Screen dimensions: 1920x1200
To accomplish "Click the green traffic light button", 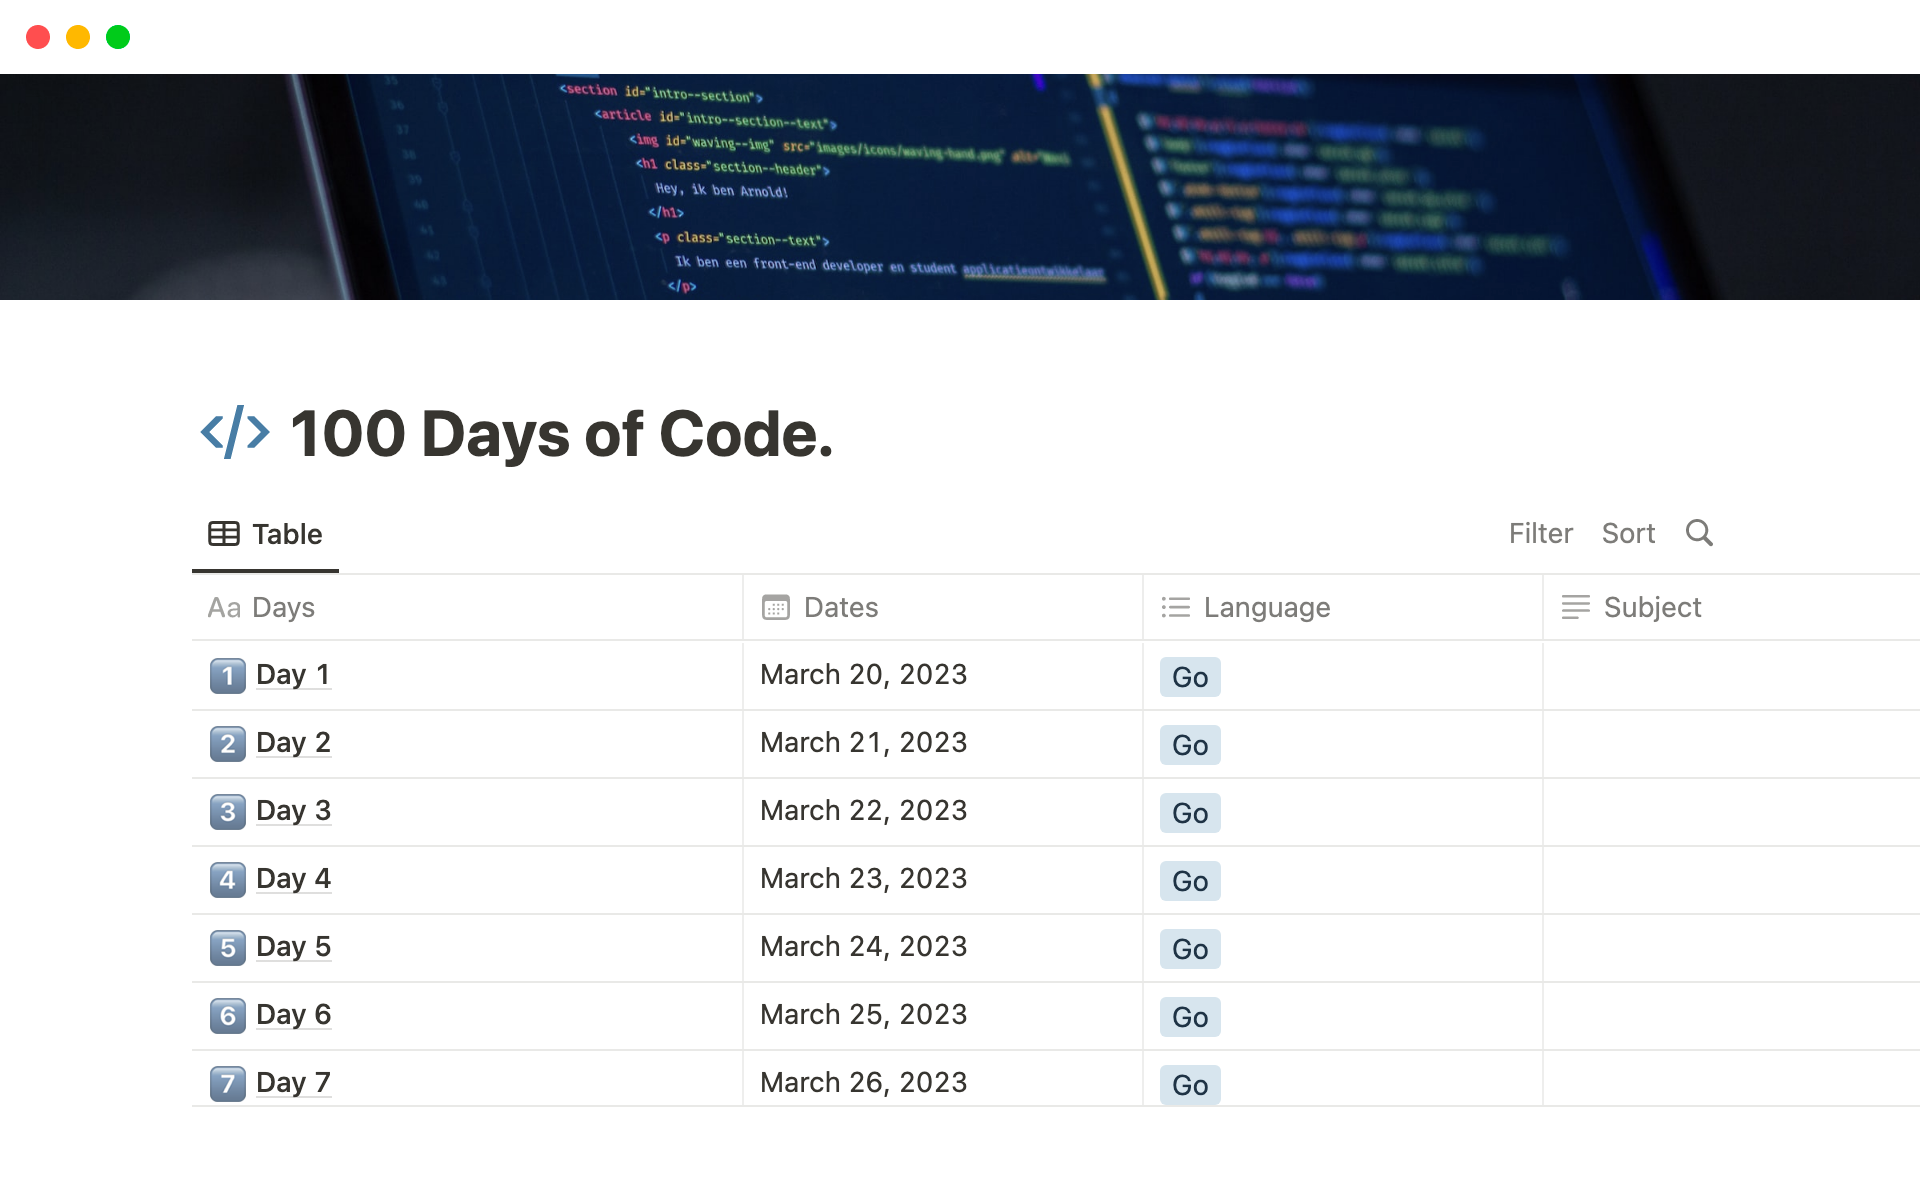I will tap(118, 37).
